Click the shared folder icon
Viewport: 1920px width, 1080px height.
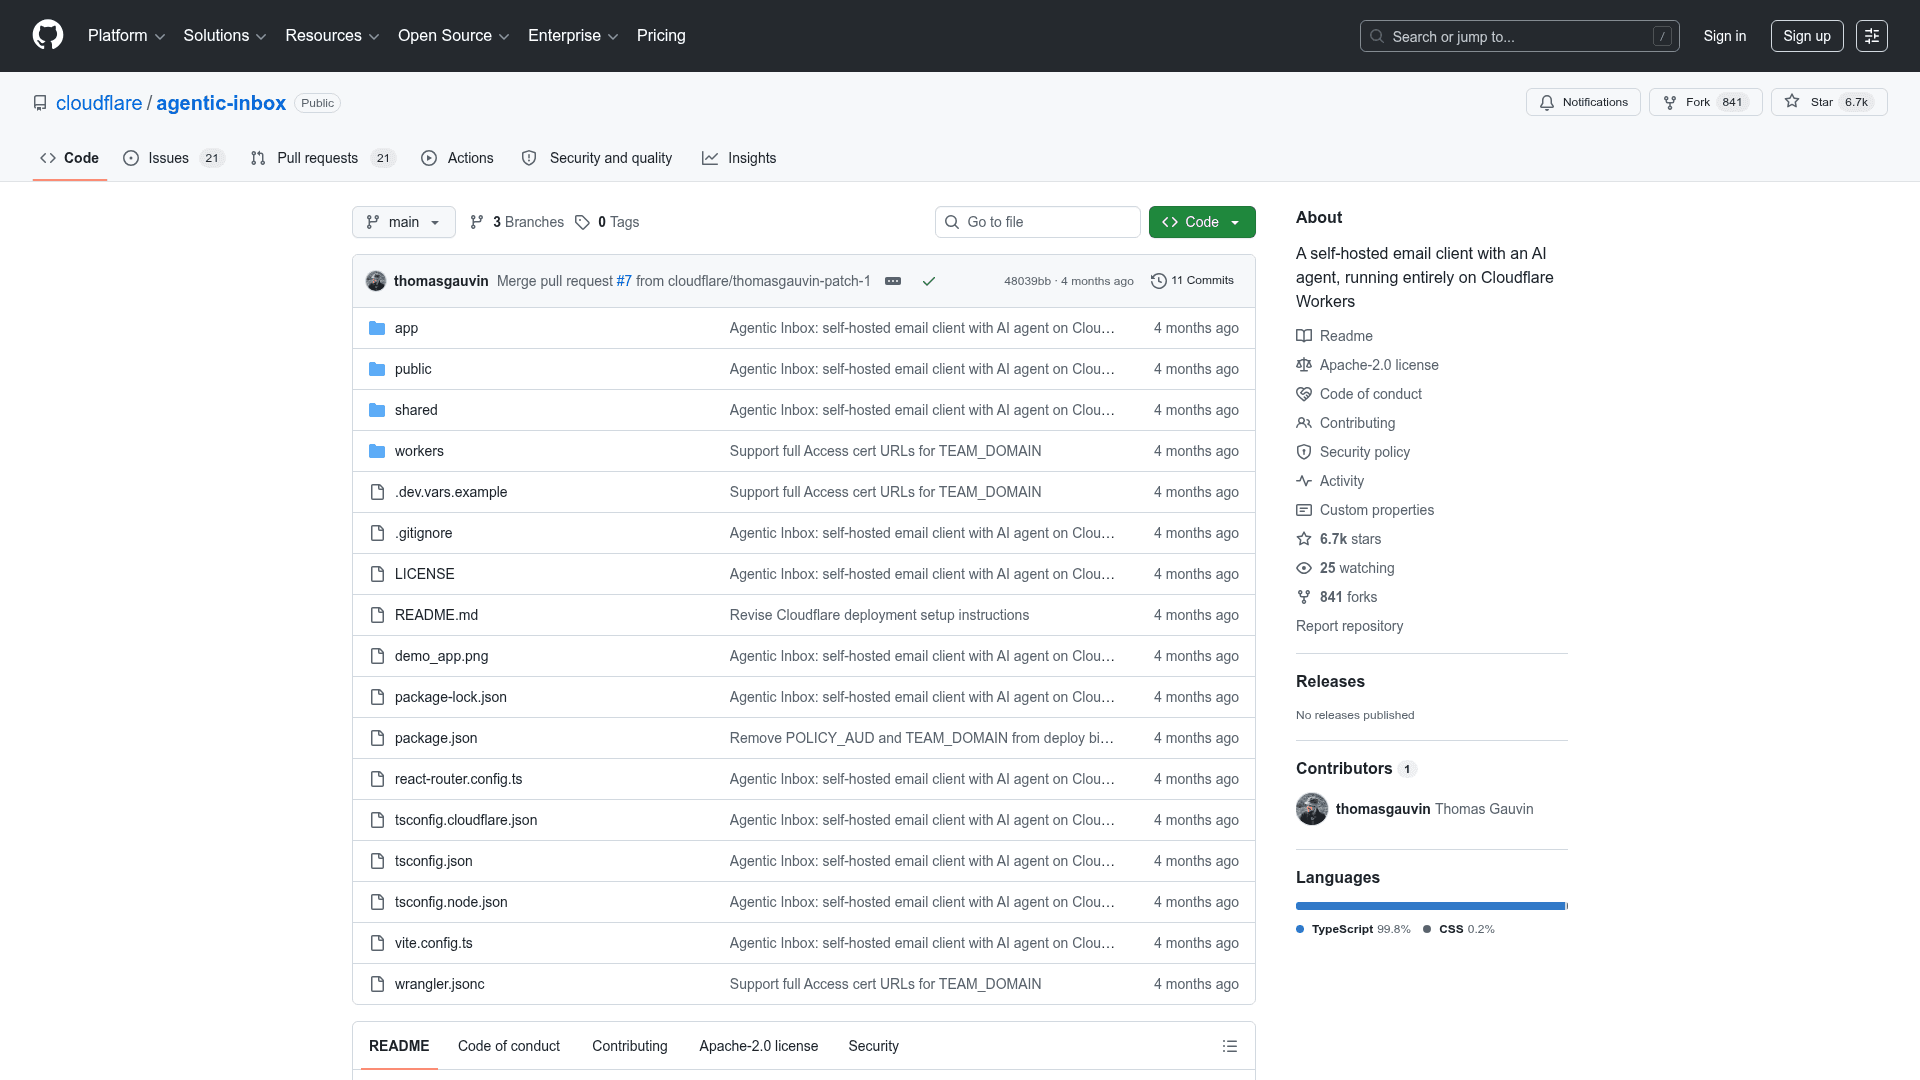(x=377, y=410)
